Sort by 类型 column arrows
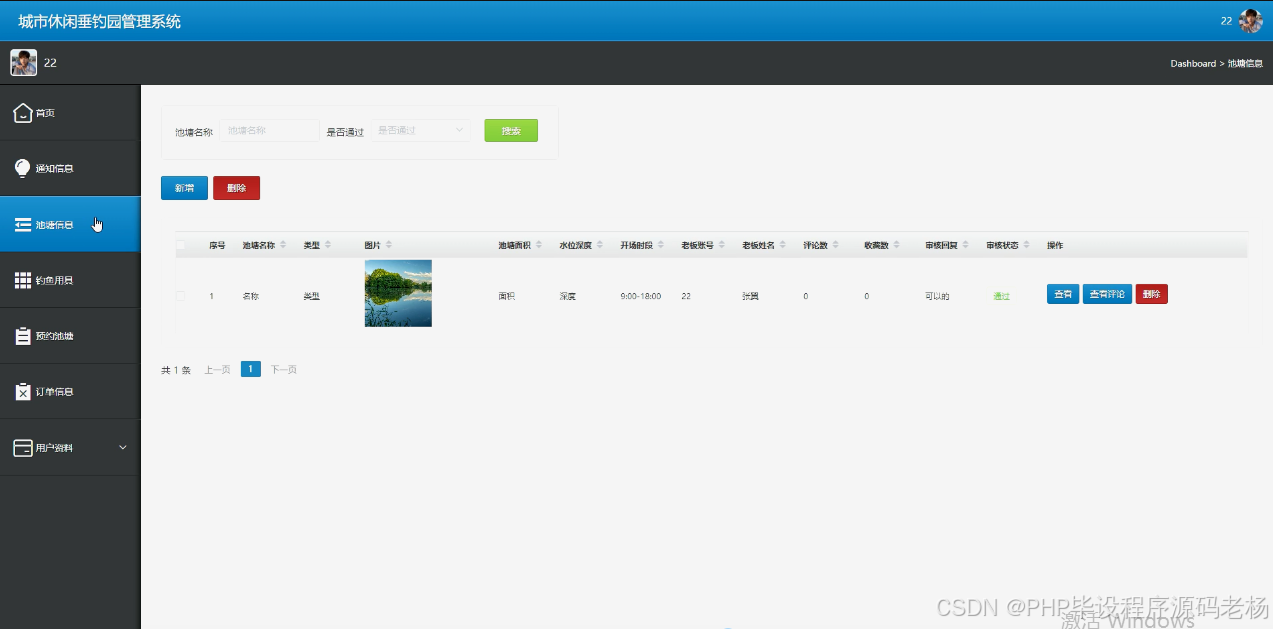 [x=328, y=245]
